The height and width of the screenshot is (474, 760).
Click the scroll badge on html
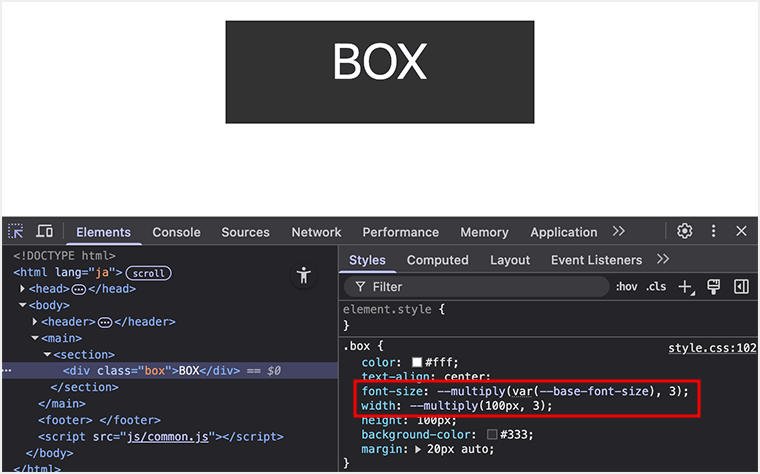[x=148, y=273]
